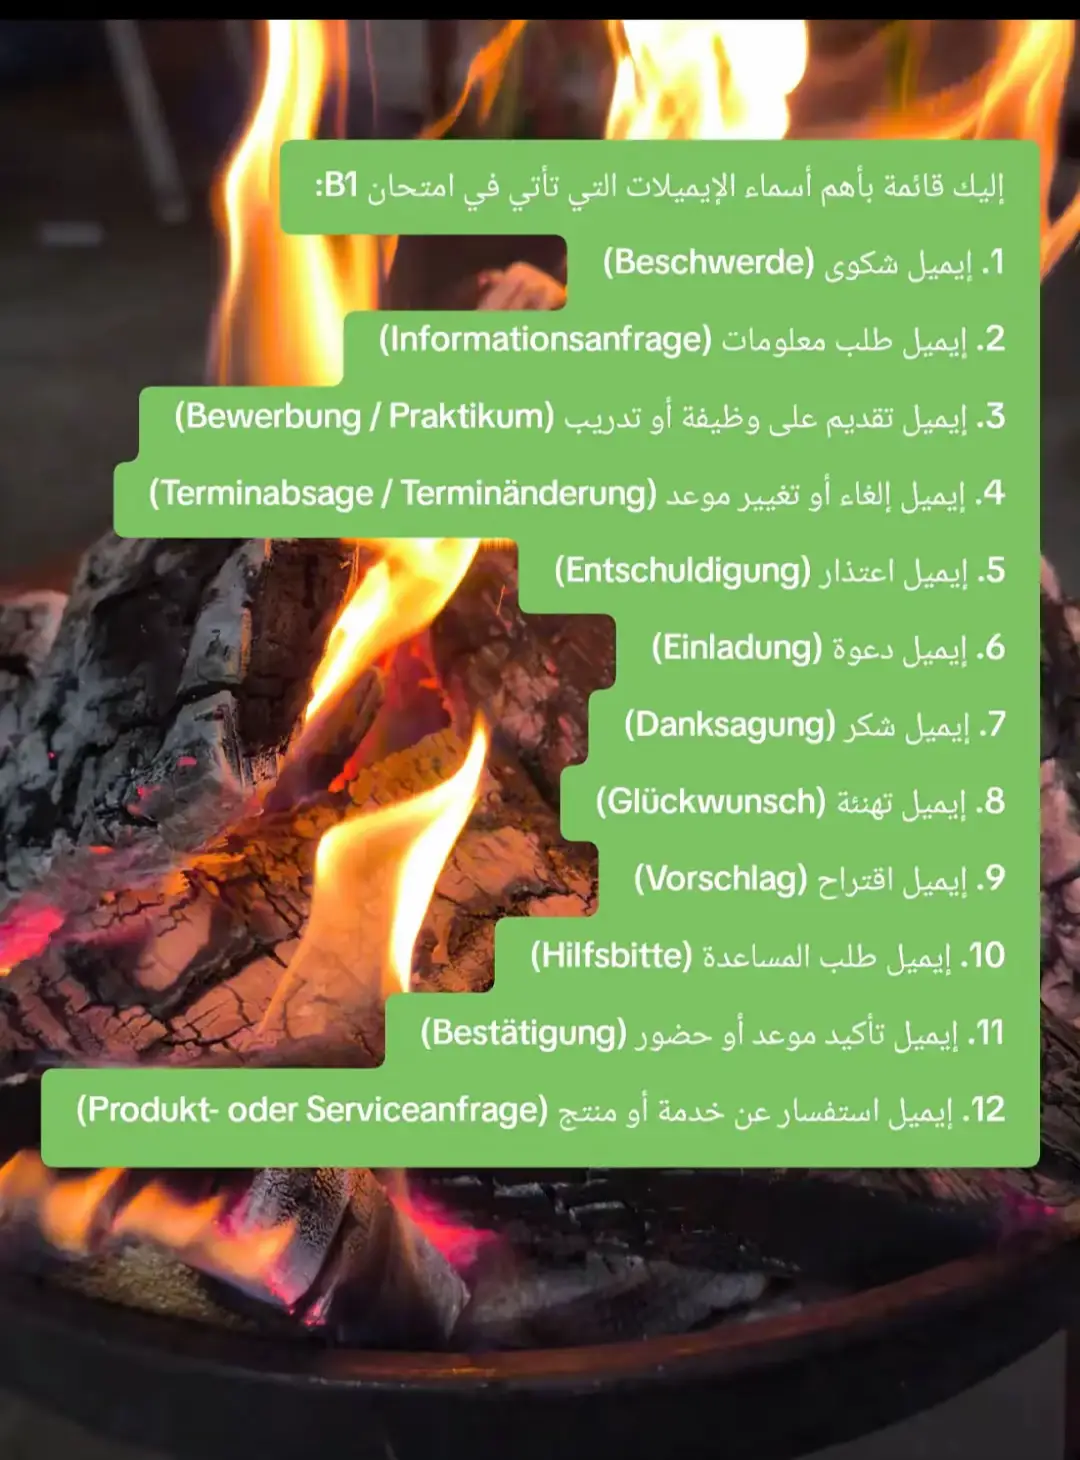Screen dimensions: 1080x1460
Task: Select the Entschuldigung apology email line
Action: click(780, 571)
